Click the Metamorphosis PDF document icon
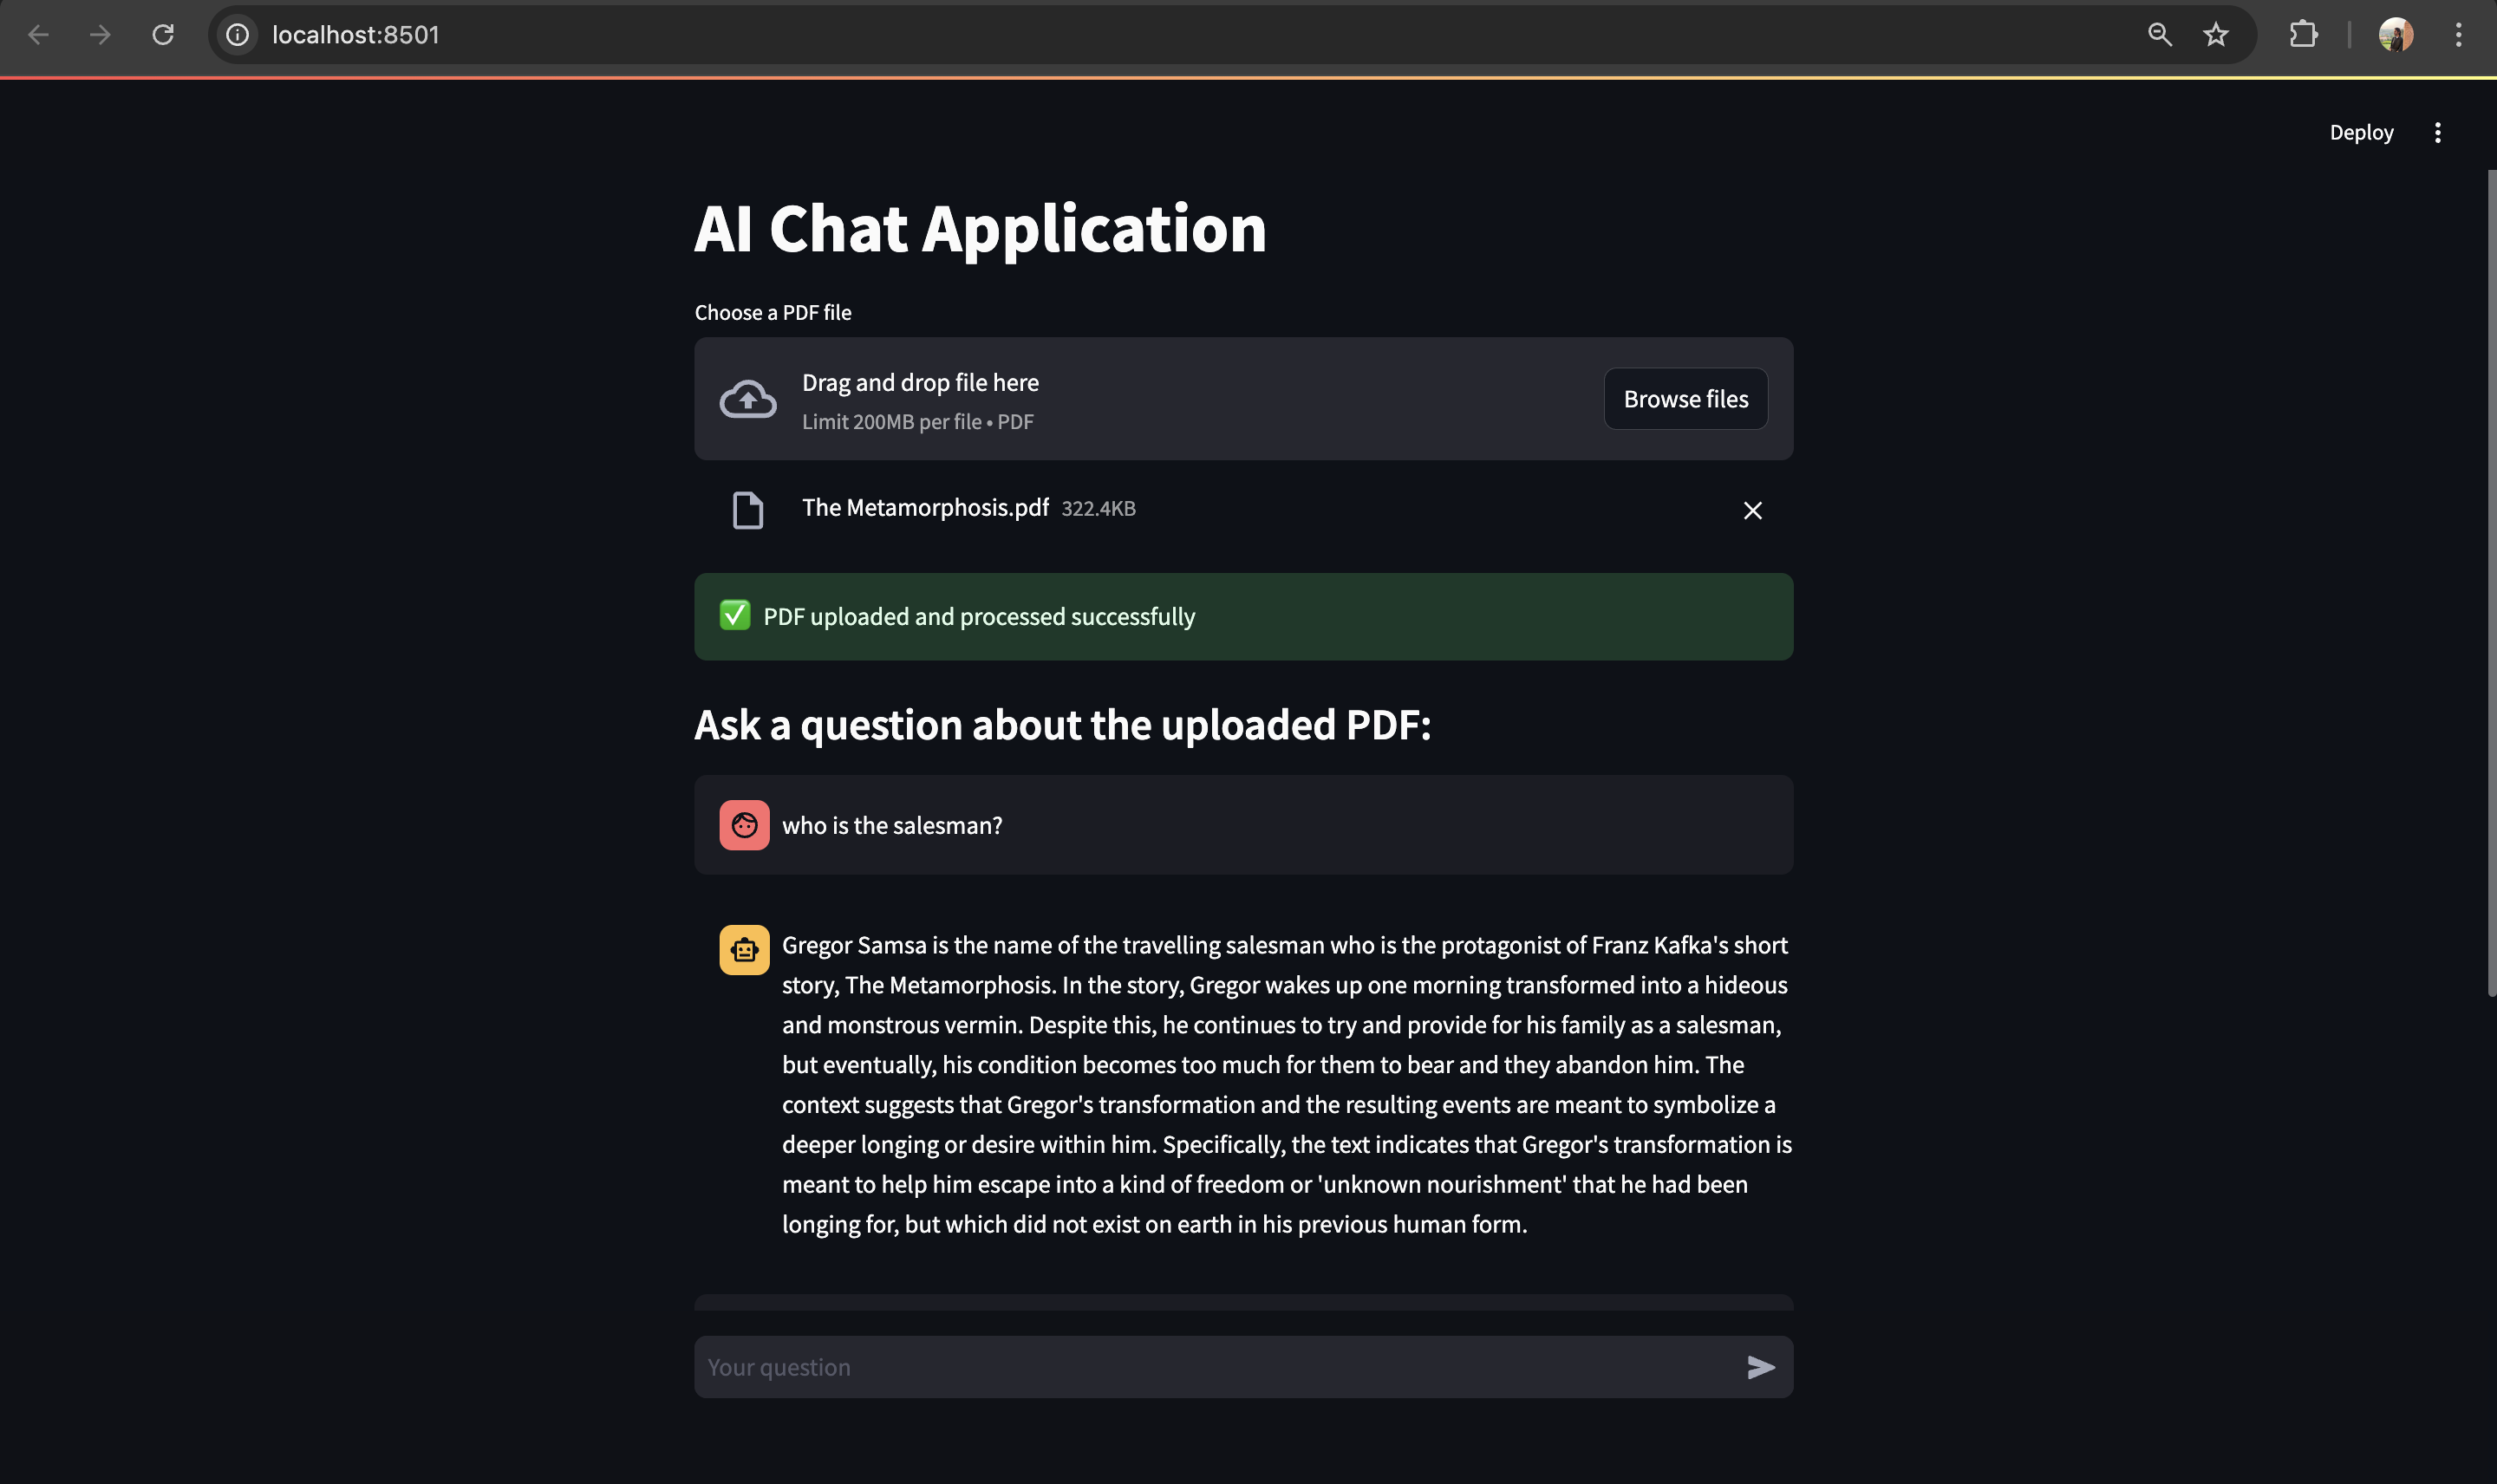This screenshot has width=2497, height=1484. click(x=747, y=510)
